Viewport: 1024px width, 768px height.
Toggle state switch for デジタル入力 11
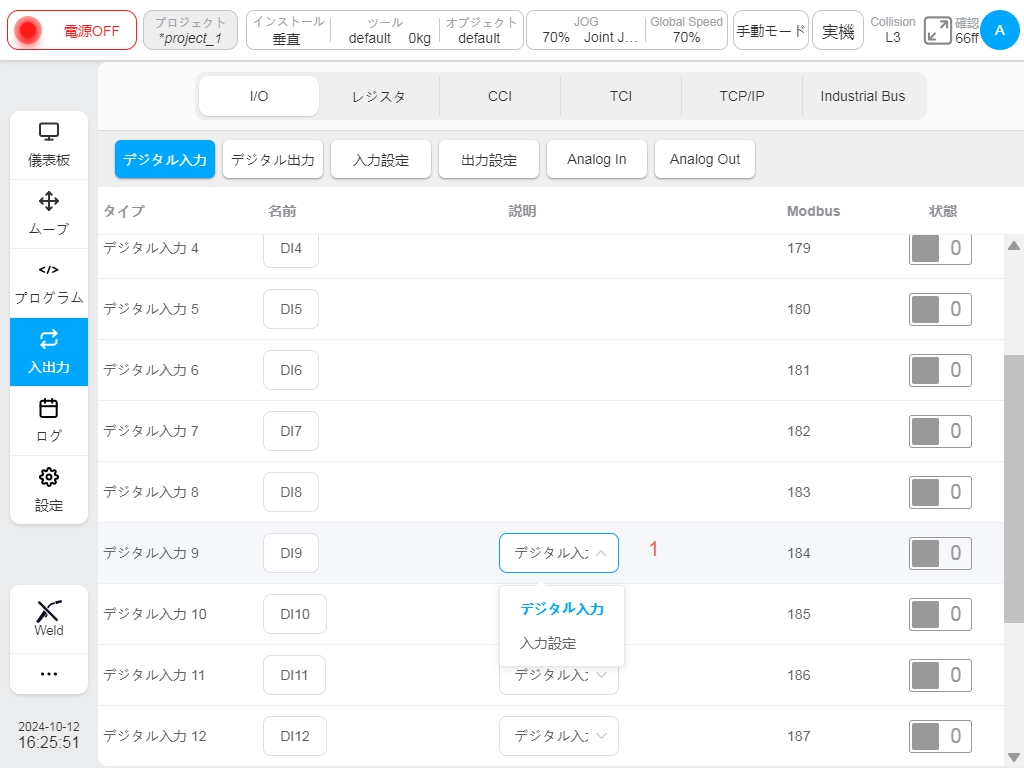[x=940, y=675]
